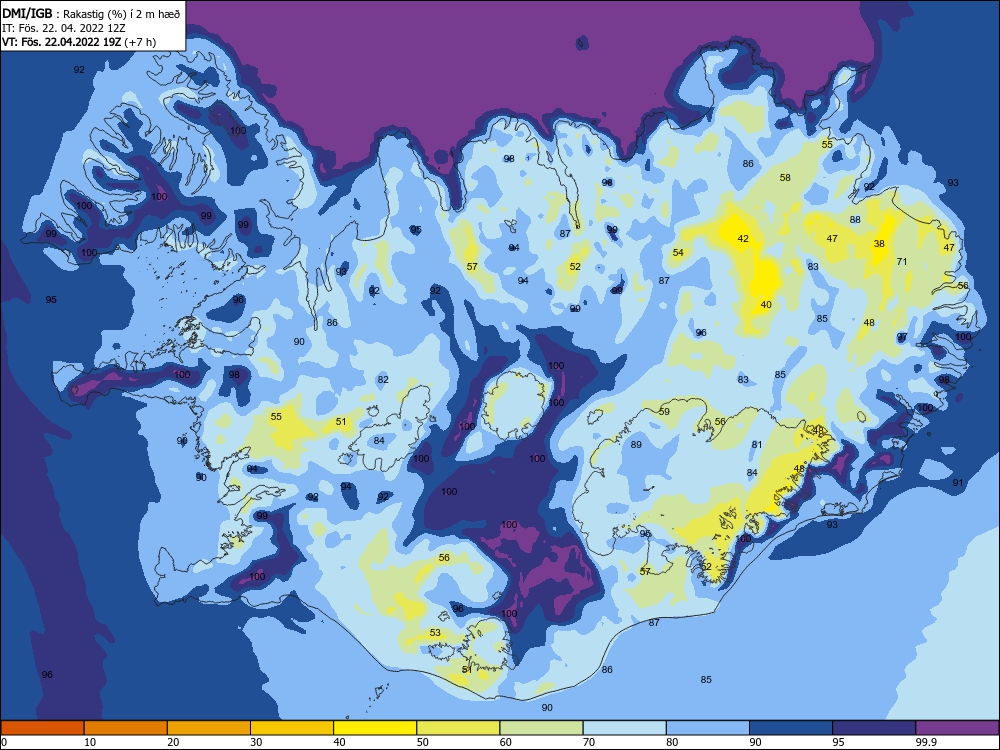Screen dimensions: 1000x750
Task: Select the map value '71' in the east
Action: tap(902, 261)
